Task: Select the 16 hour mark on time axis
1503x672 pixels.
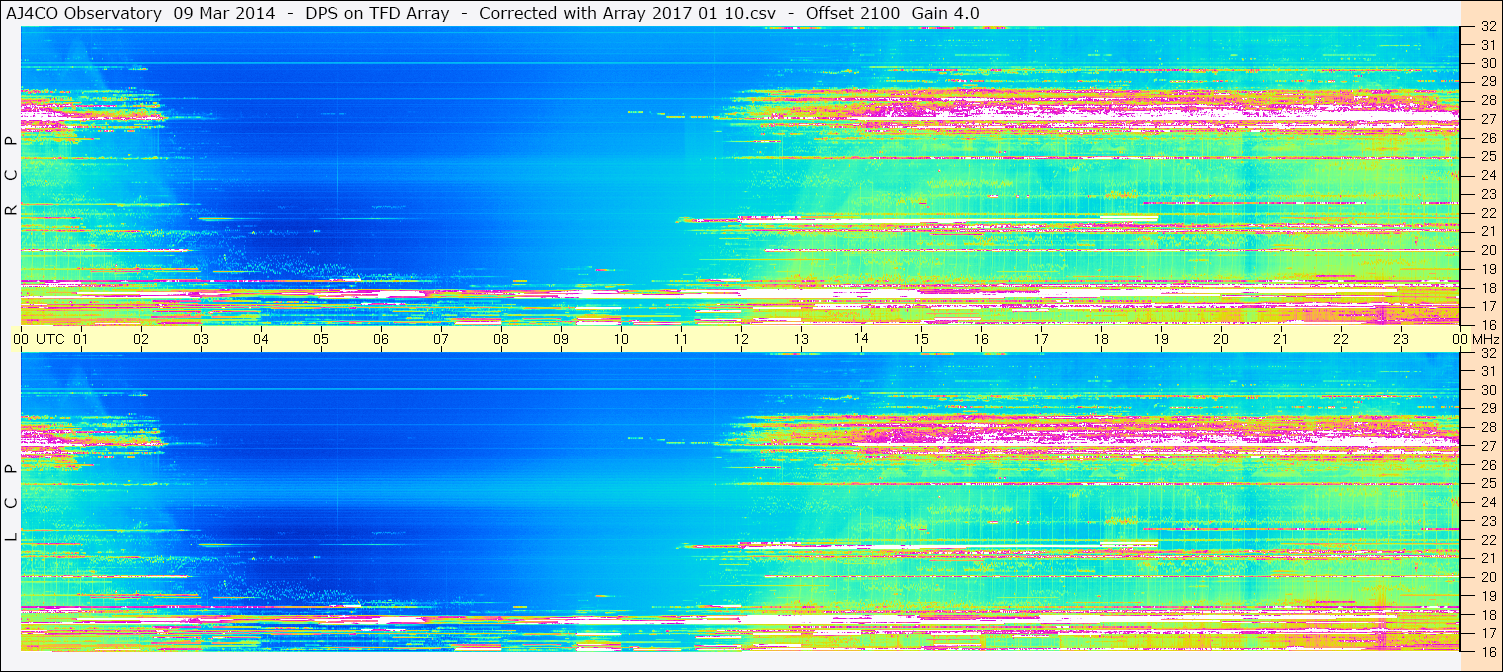Action: pyautogui.click(x=981, y=339)
